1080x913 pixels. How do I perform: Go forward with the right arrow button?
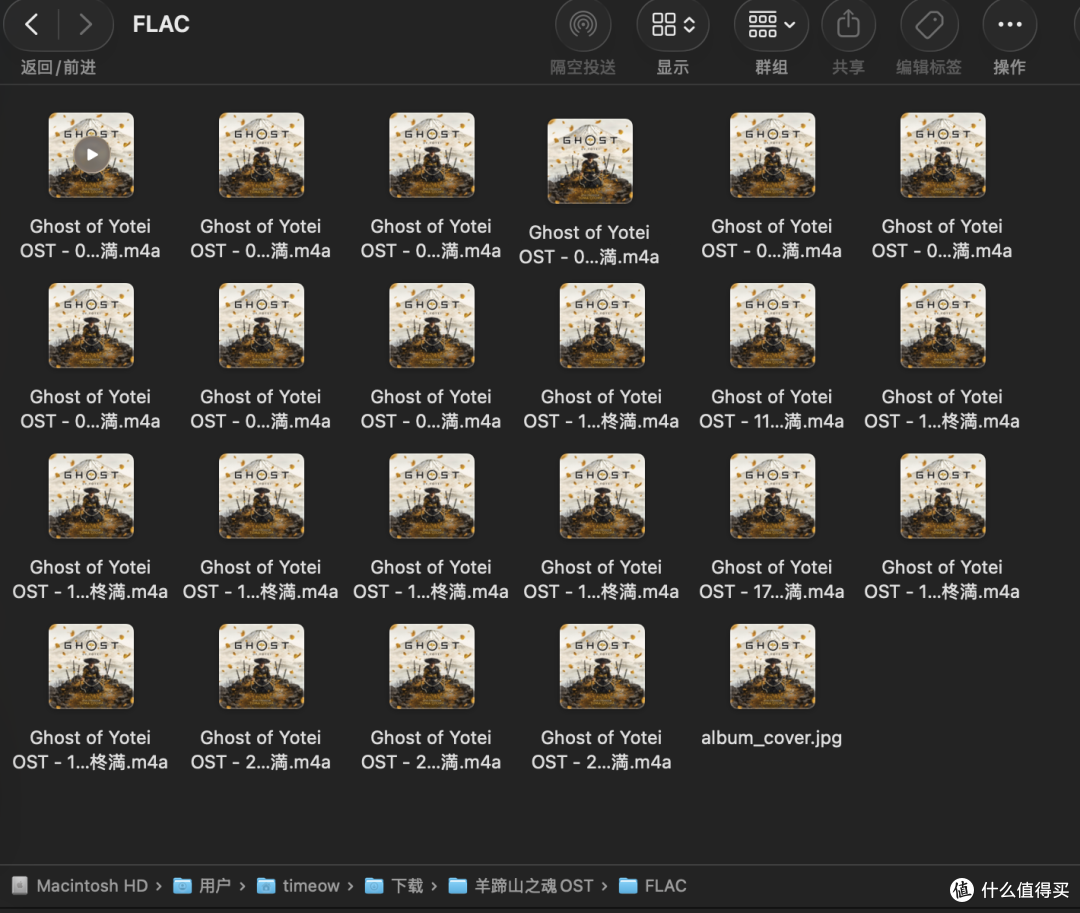85,25
